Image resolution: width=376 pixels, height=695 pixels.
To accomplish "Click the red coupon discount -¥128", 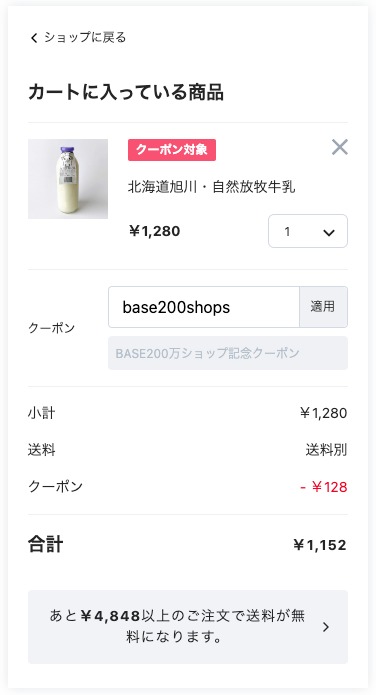I will click(324, 487).
